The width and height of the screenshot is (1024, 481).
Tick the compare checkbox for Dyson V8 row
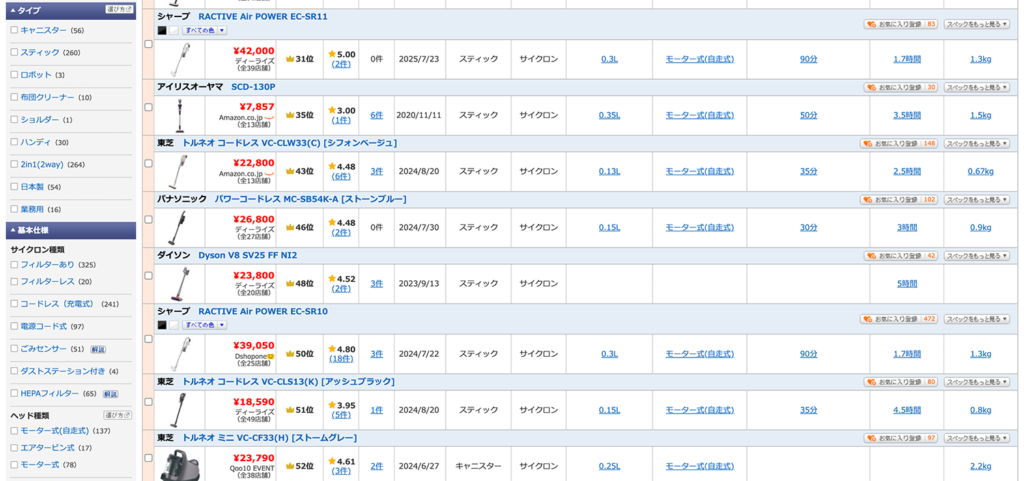pos(148,275)
